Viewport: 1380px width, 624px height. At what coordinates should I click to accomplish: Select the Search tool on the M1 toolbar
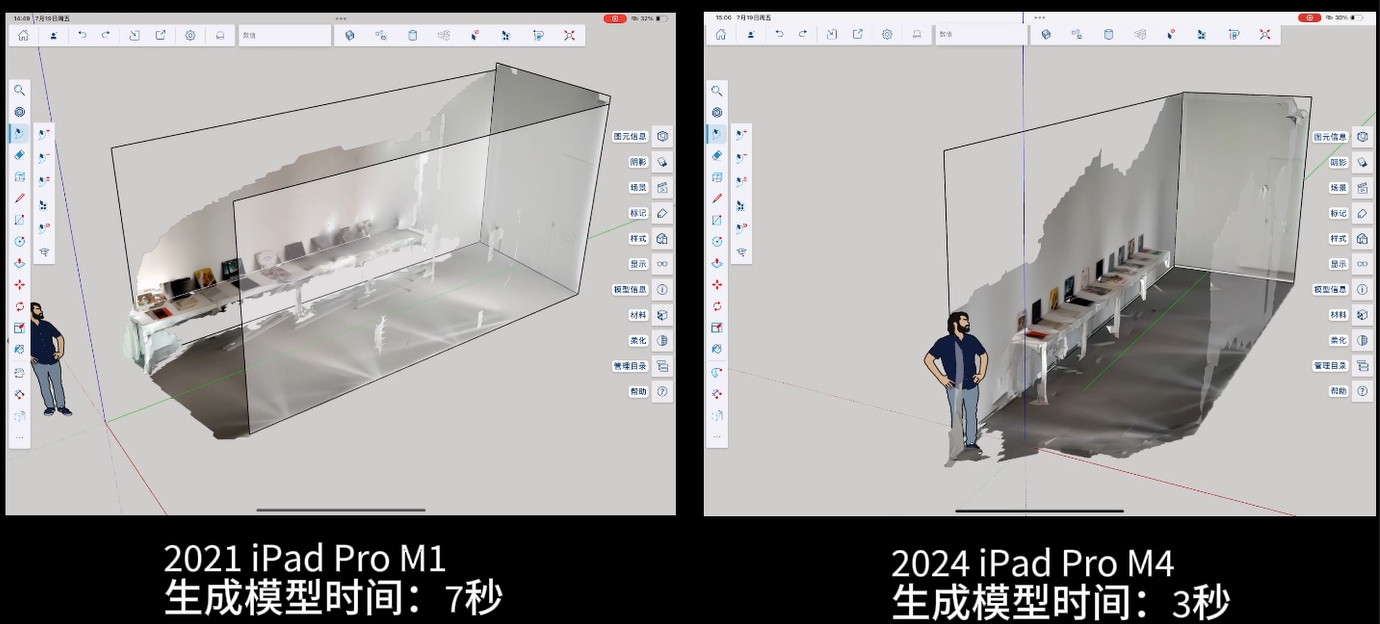[19, 90]
